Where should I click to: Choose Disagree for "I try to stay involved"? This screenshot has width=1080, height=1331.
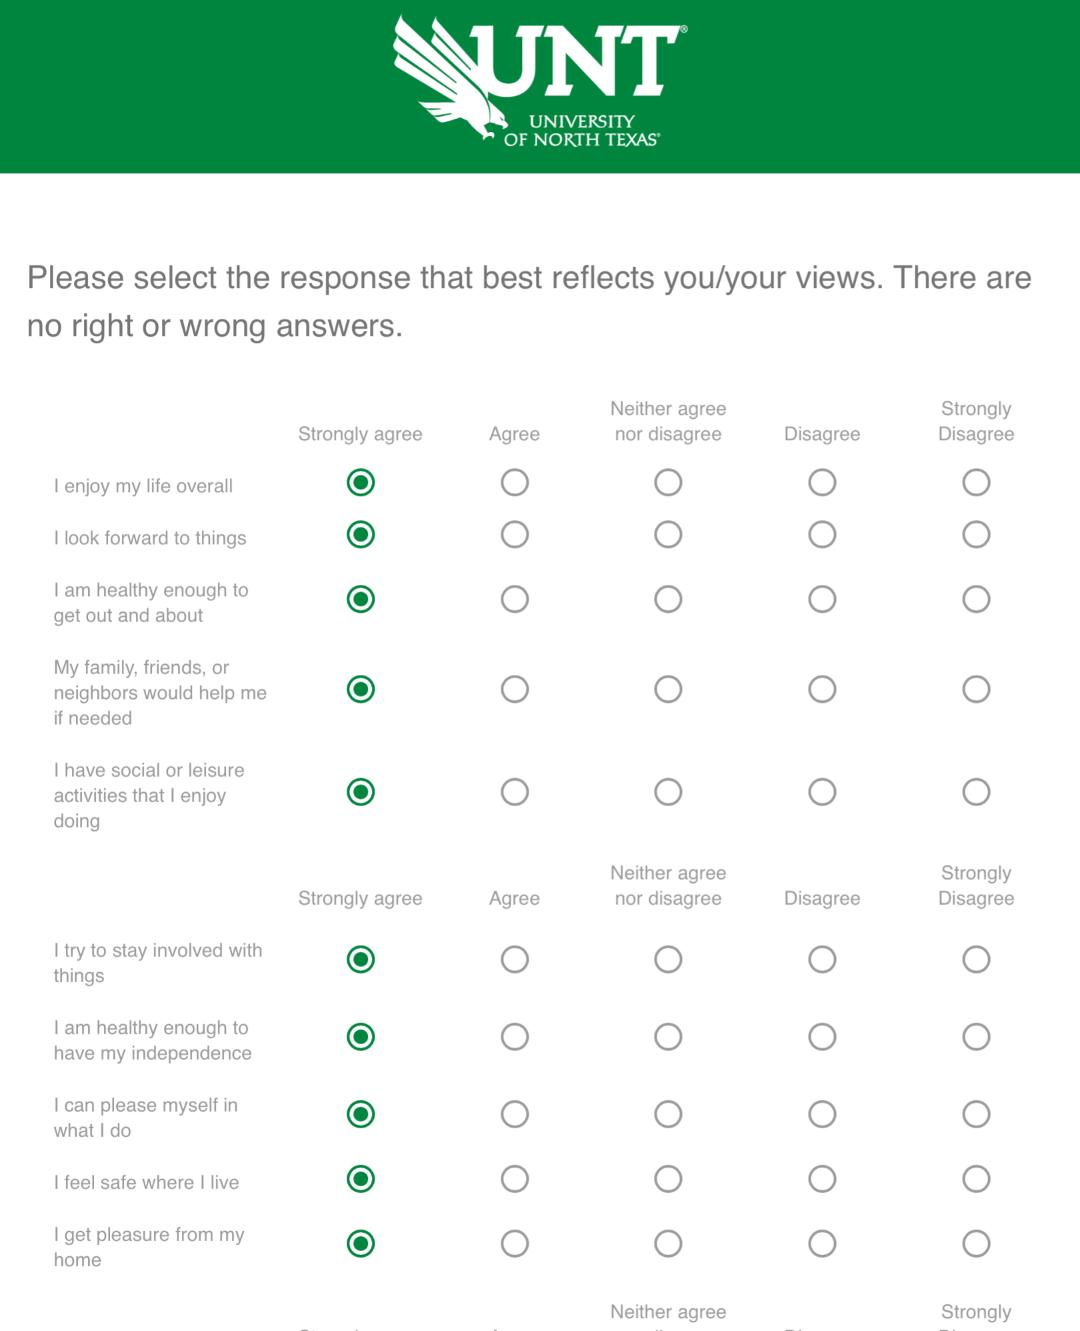[x=822, y=960]
